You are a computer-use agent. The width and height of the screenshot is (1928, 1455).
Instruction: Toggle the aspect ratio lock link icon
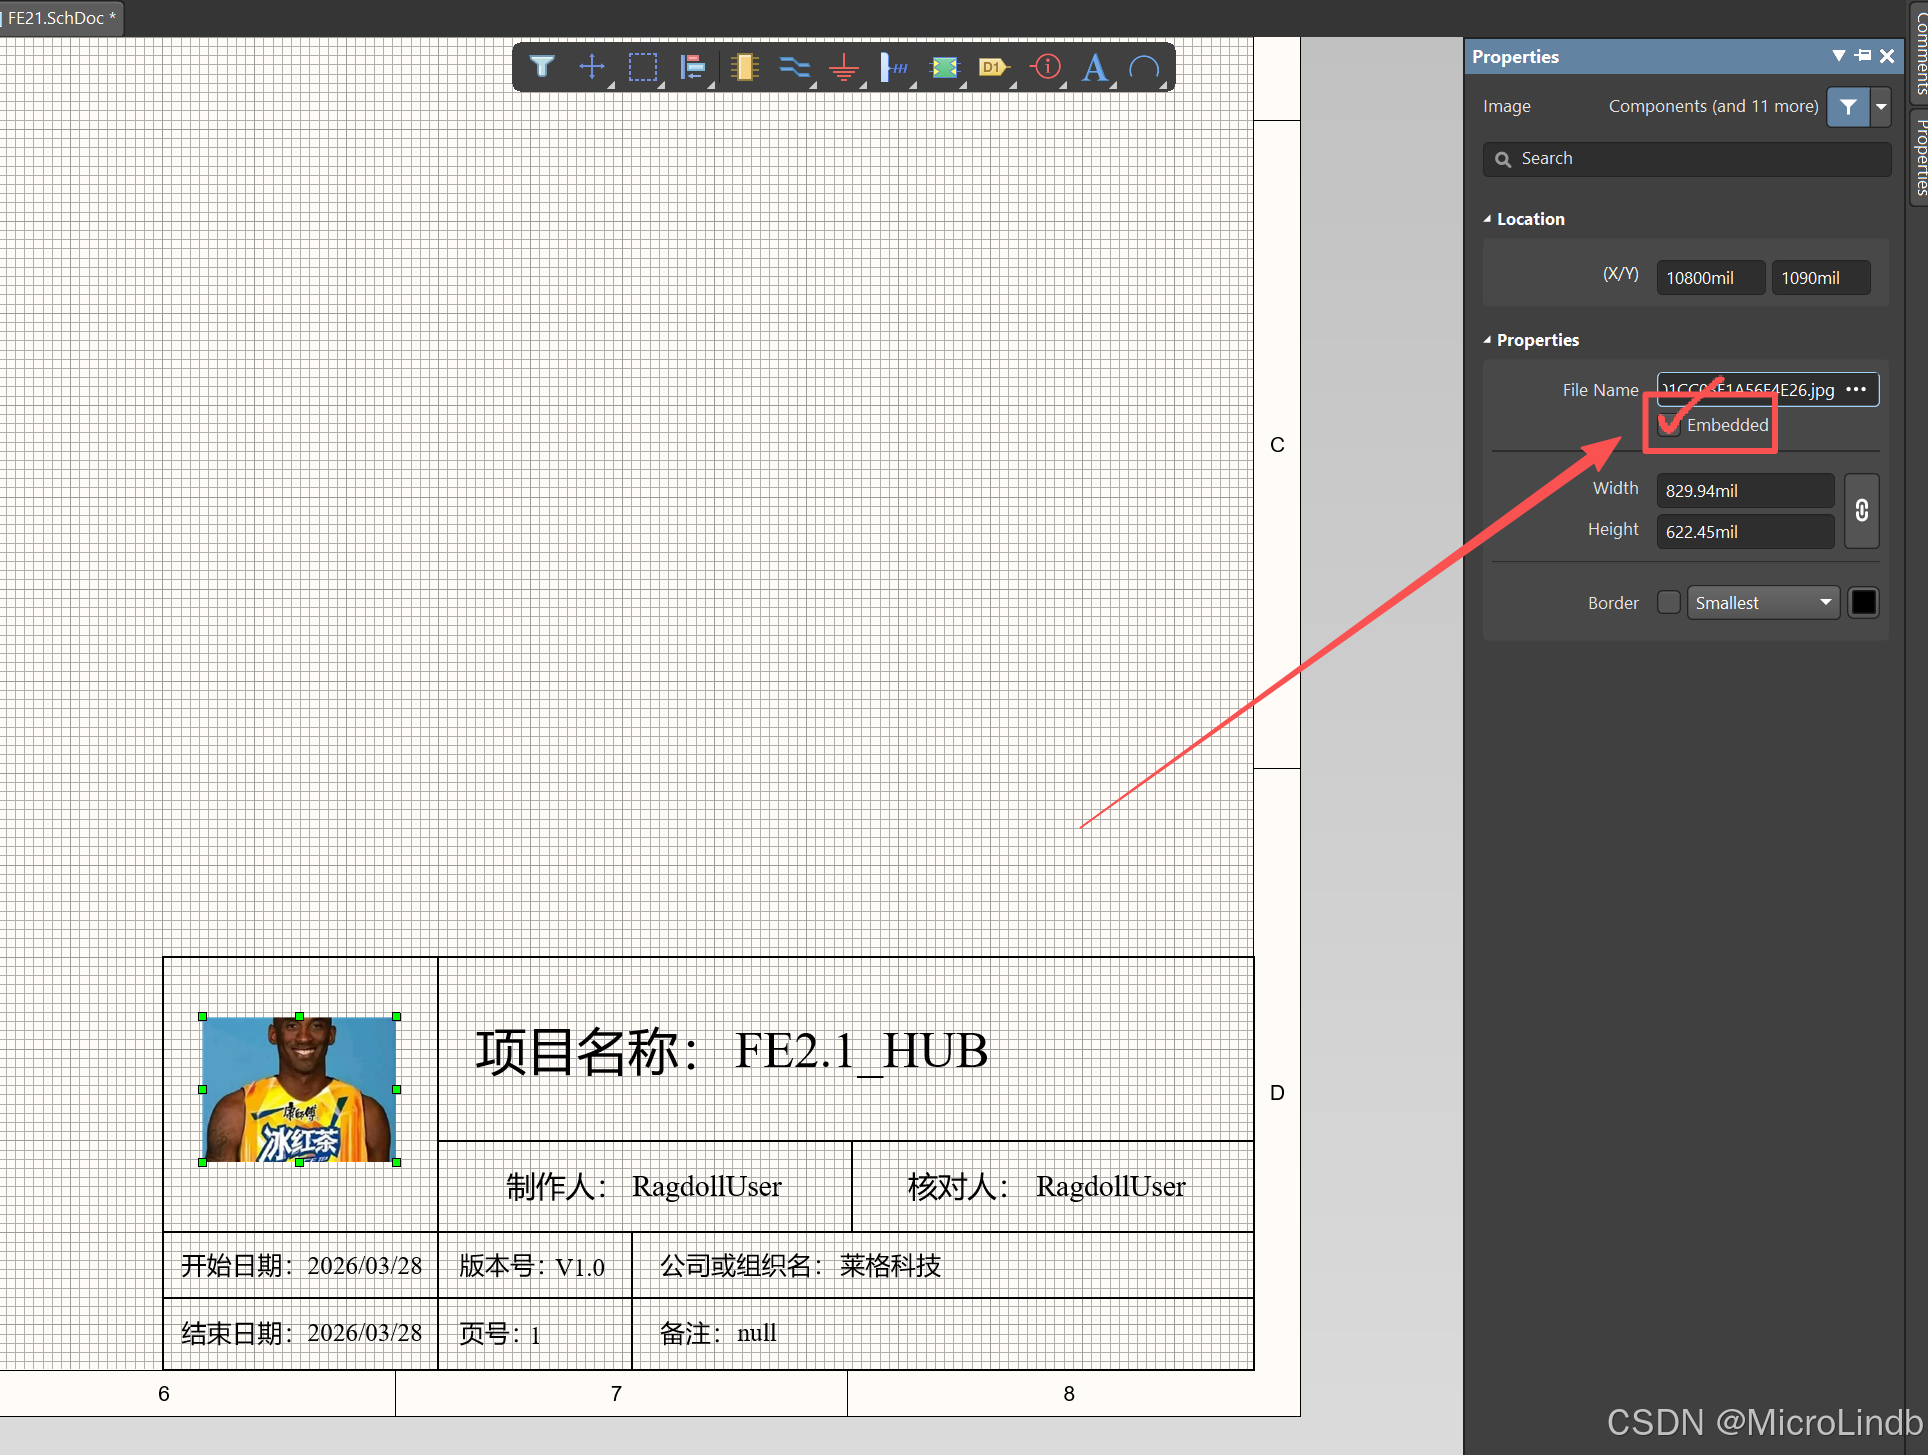[1862, 511]
